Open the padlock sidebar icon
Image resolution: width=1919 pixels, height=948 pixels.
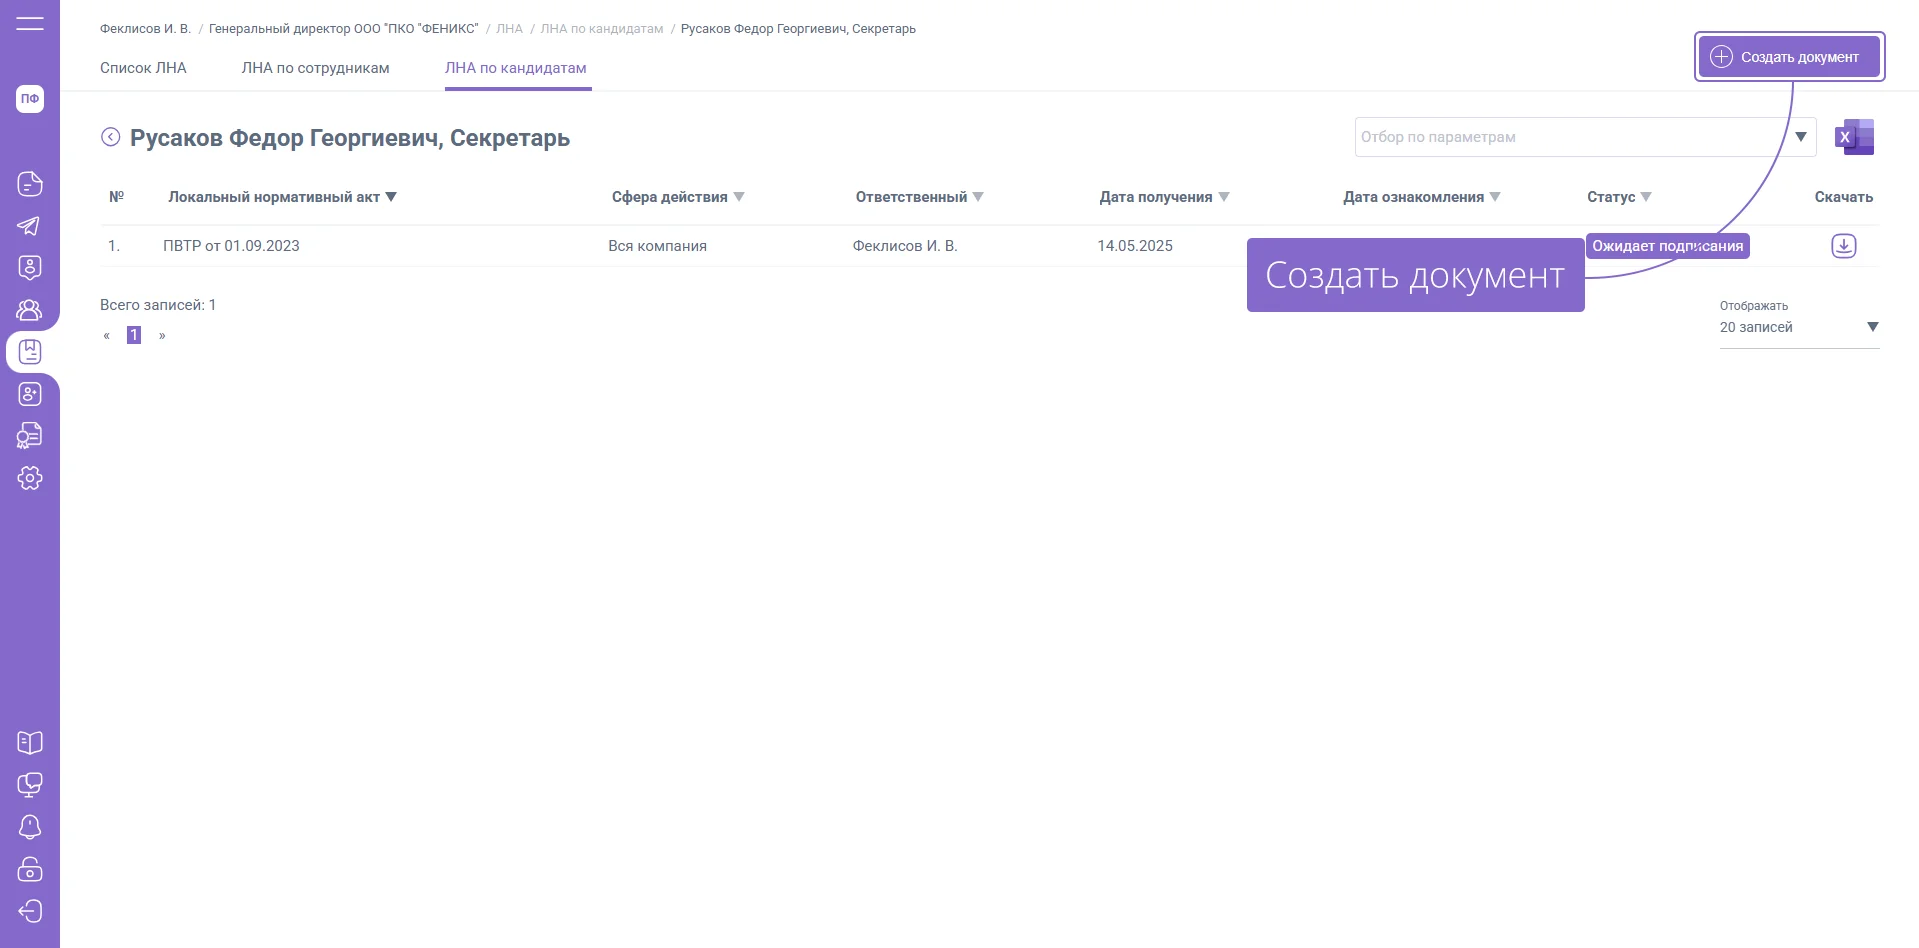pos(30,869)
